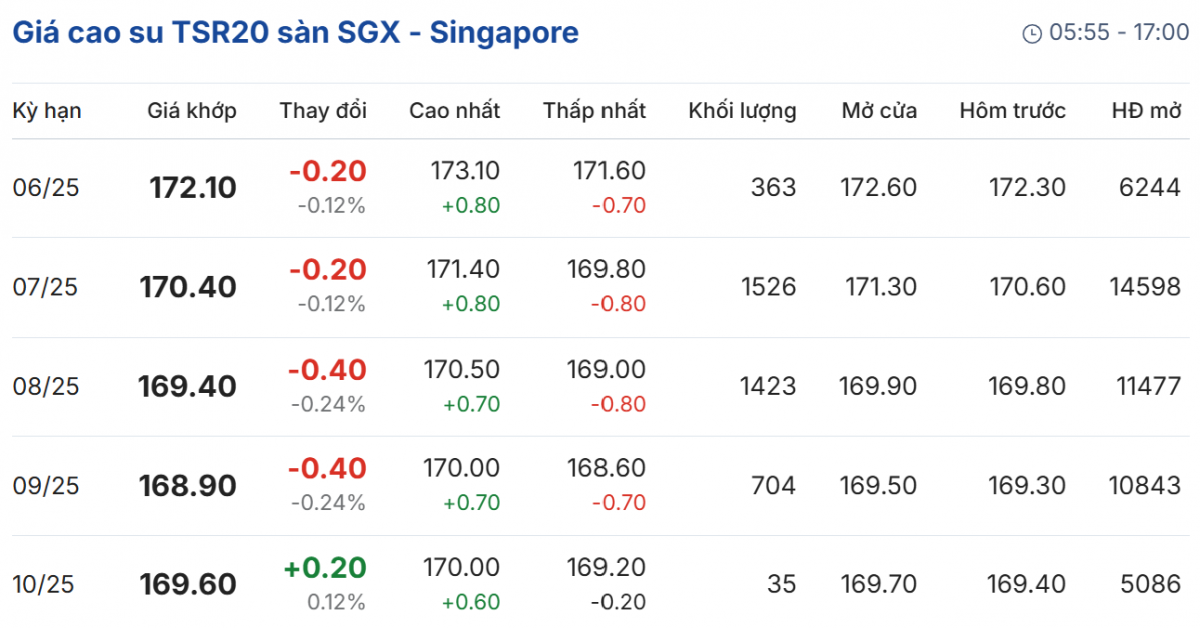Click the Mở cửa column header
This screenshot has width=1200, height=628.
click(x=879, y=110)
